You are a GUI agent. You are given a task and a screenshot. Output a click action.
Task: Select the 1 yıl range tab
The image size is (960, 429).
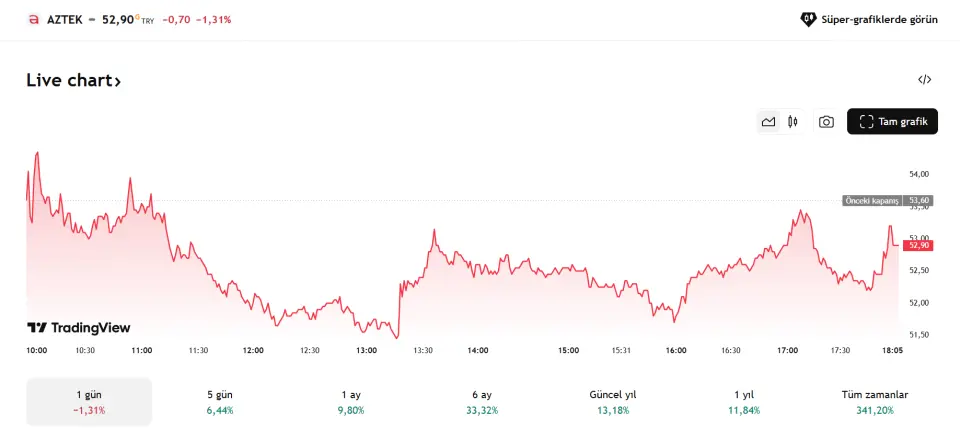click(x=745, y=402)
